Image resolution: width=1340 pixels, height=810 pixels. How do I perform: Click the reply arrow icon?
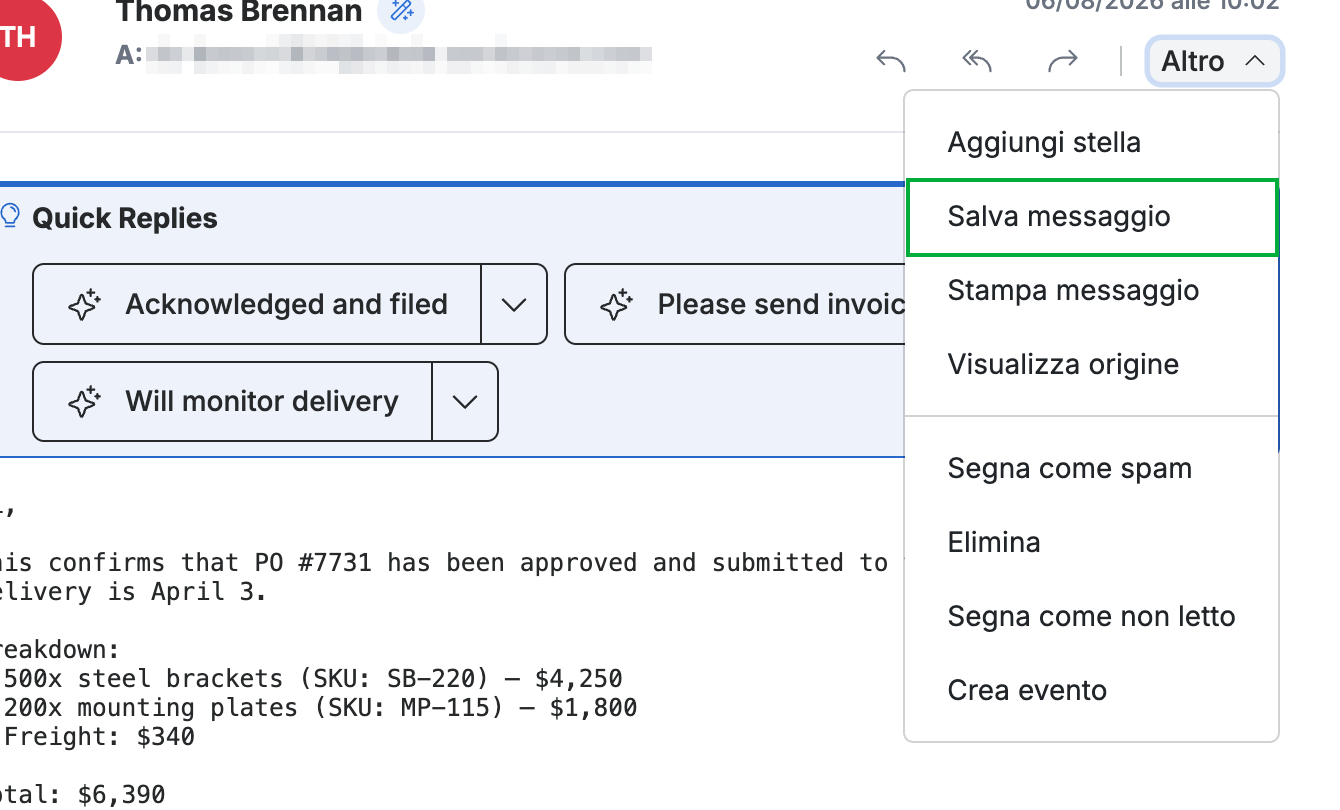click(891, 62)
